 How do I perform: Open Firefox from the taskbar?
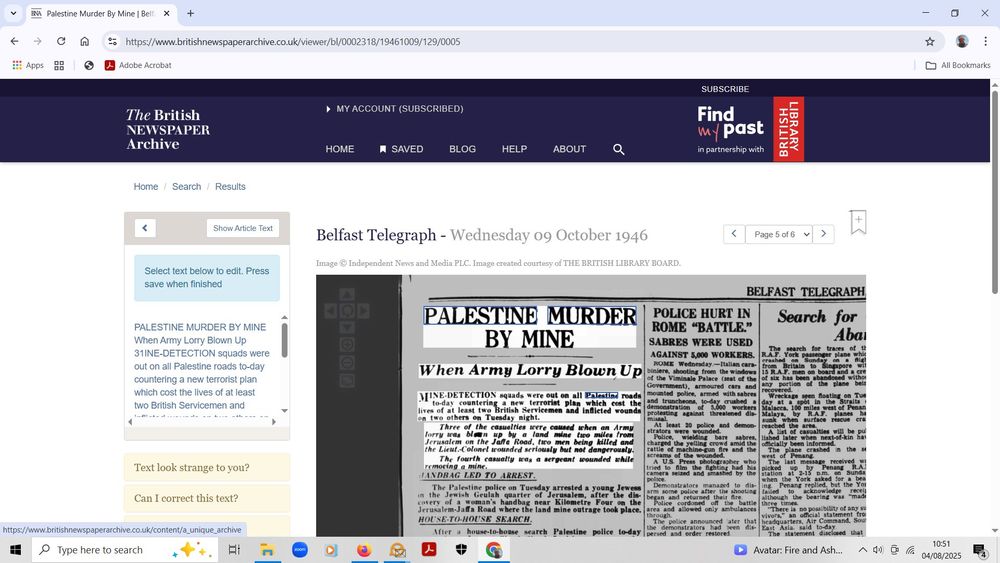click(364, 550)
